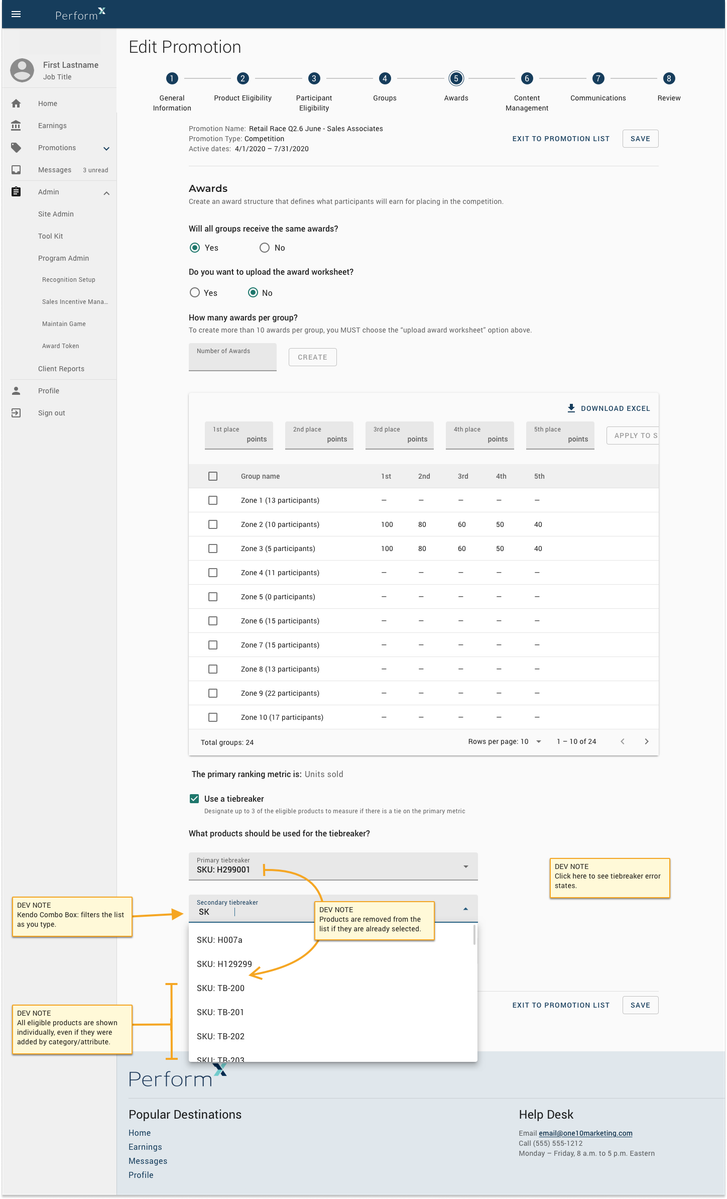Open Award Token in sidebar

pyautogui.click(x=60, y=346)
